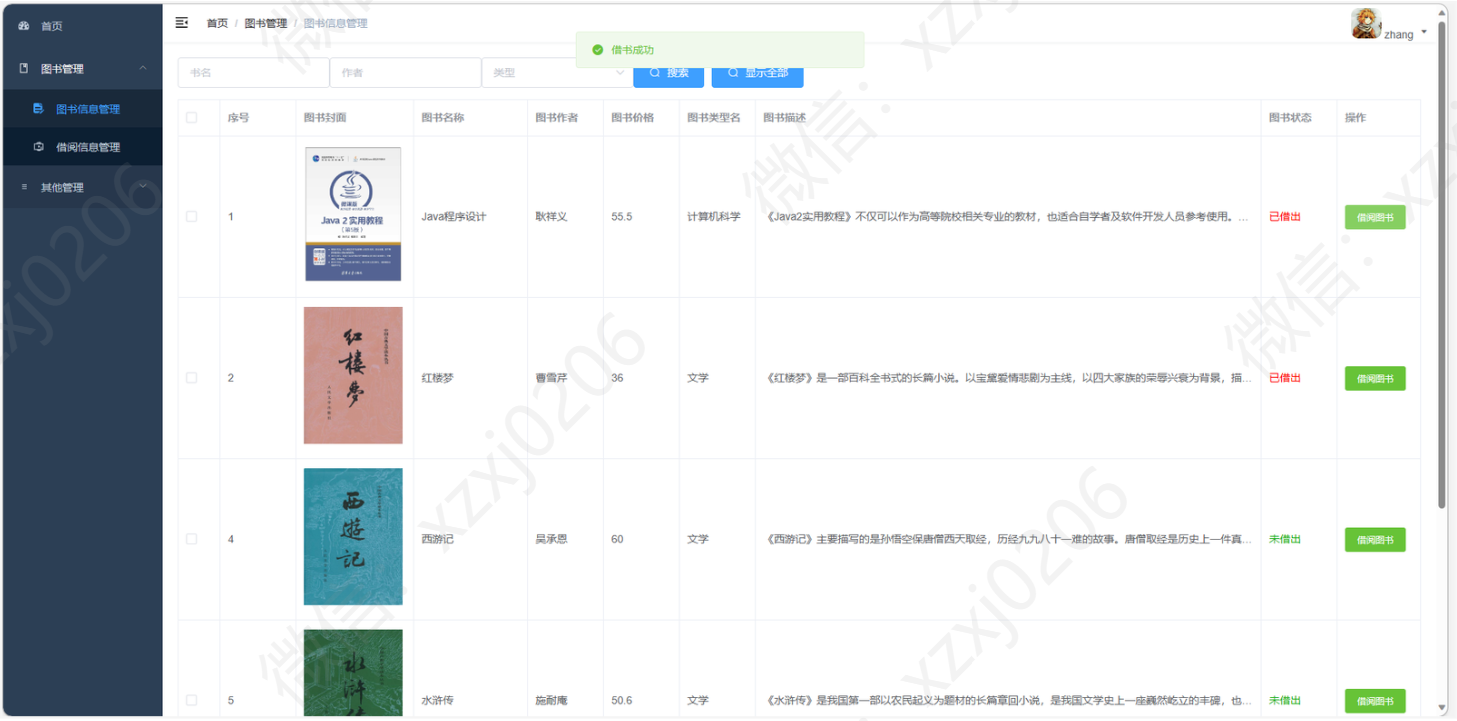Check the row for 西游记

(x=192, y=539)
